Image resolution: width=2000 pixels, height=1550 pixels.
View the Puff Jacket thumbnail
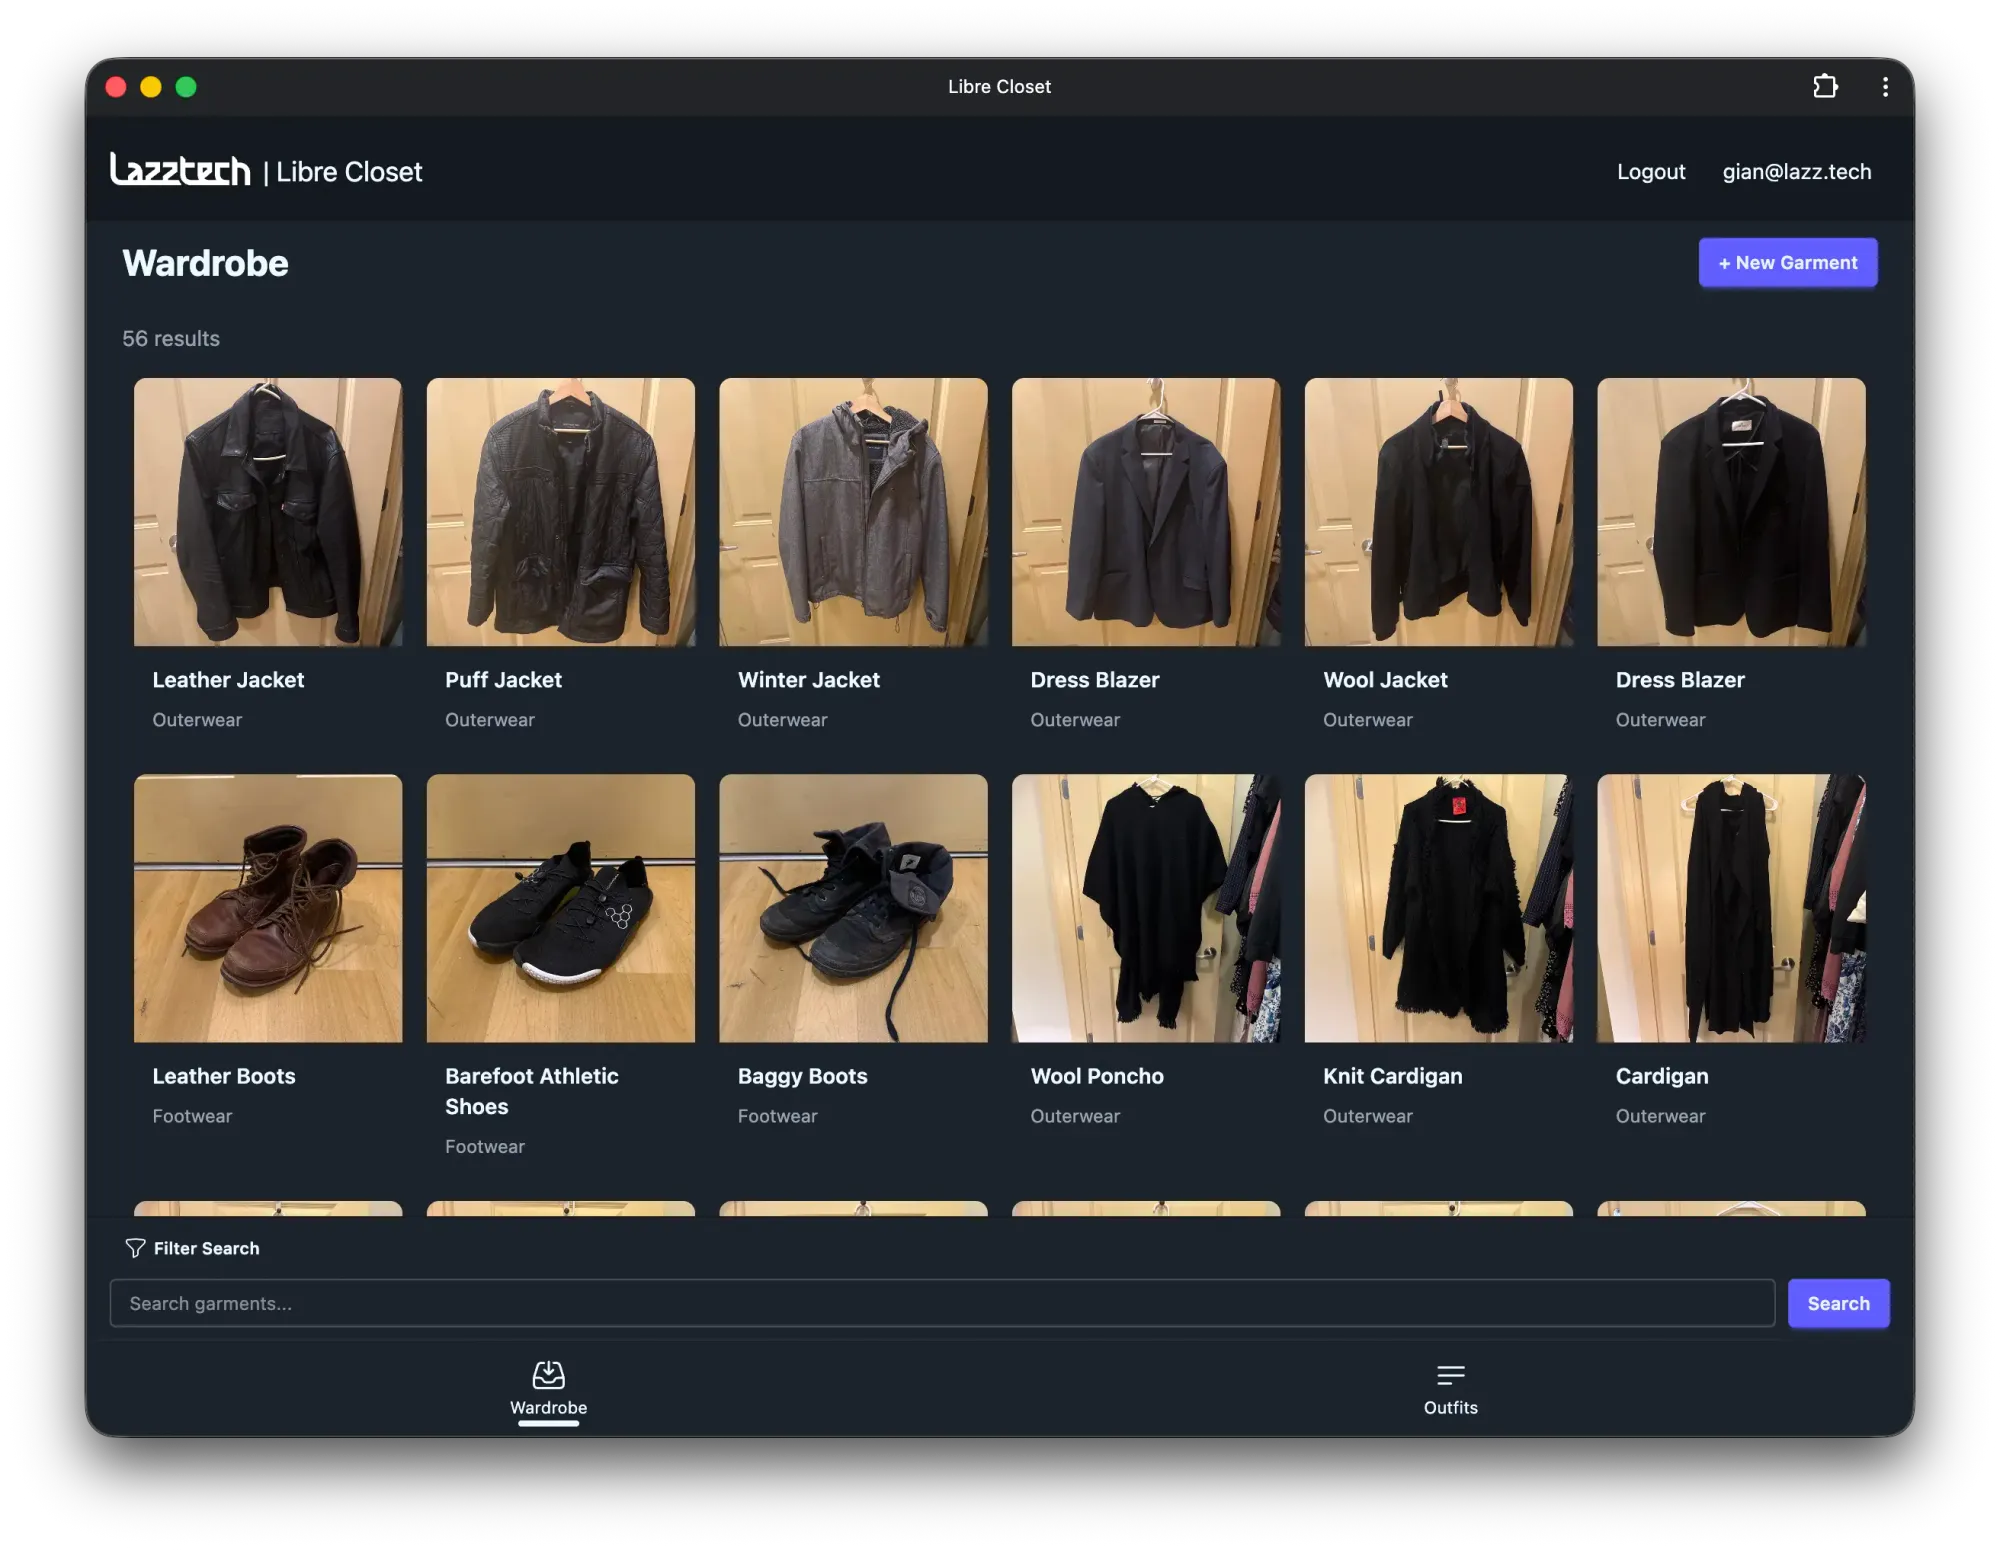(x=560, y=512)
